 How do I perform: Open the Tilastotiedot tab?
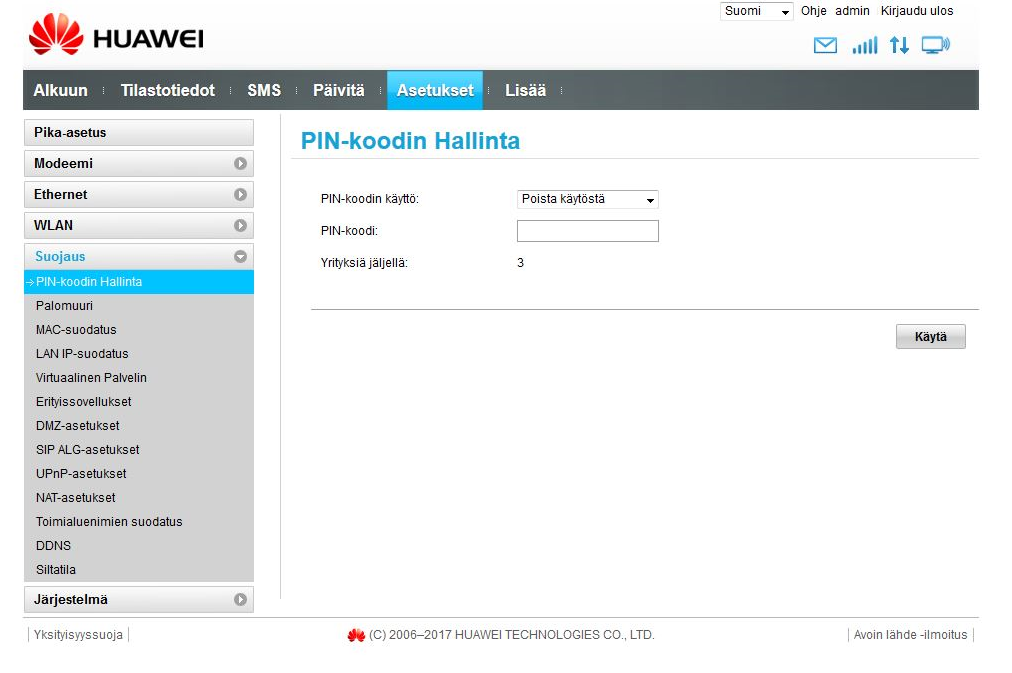click(167, 90)
